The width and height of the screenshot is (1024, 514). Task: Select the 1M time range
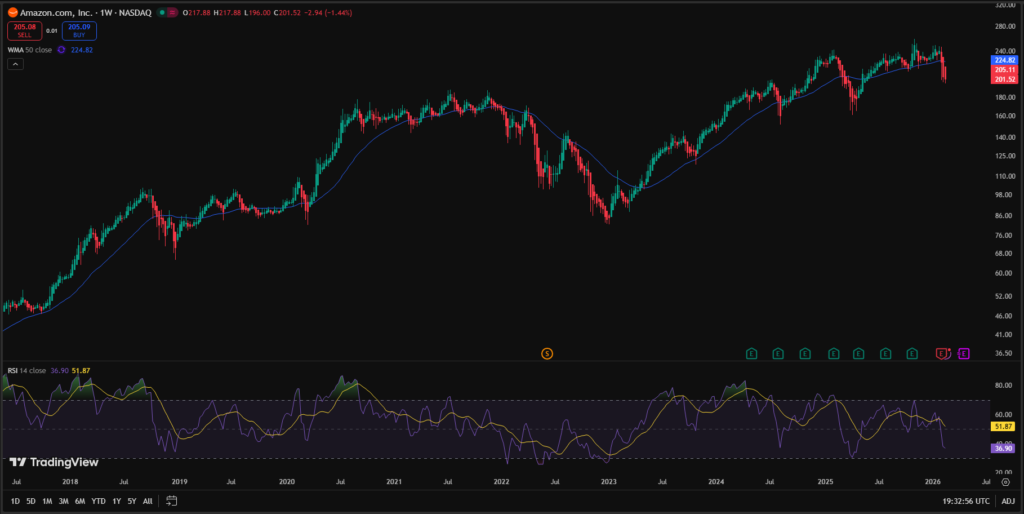[47, 501]
